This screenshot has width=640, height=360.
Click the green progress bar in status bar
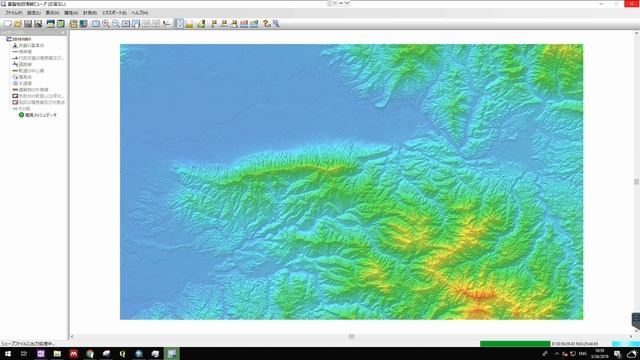click(515, 344)
